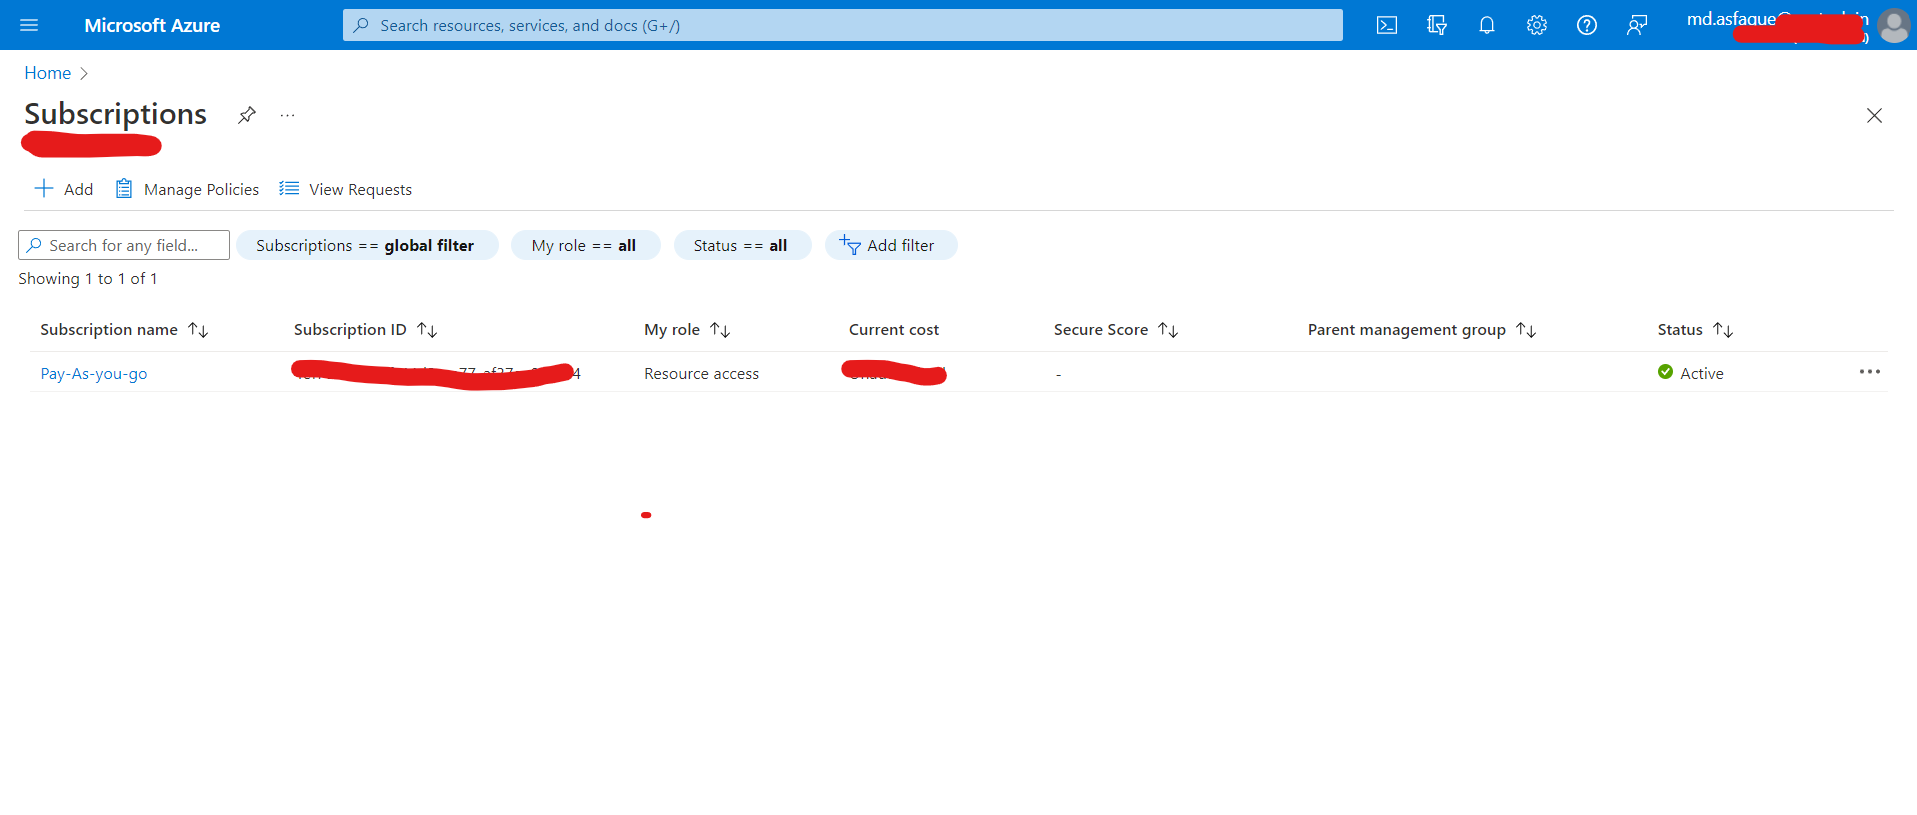
Task: Click the Active status cell
Action: pos(1690,373)
